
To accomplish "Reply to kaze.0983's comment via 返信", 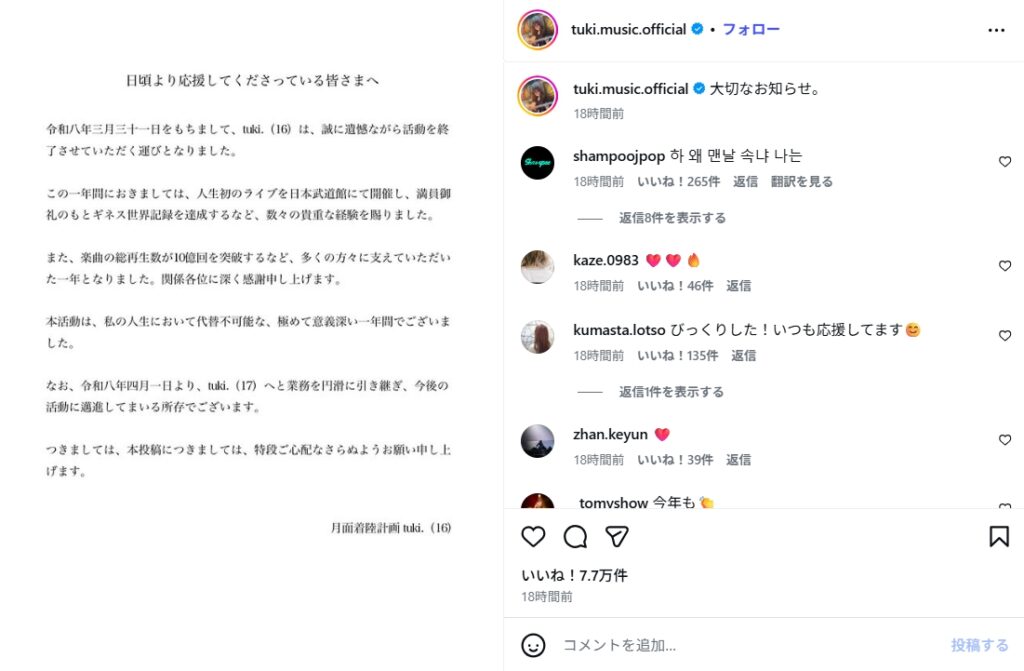I will pos(739,286).
